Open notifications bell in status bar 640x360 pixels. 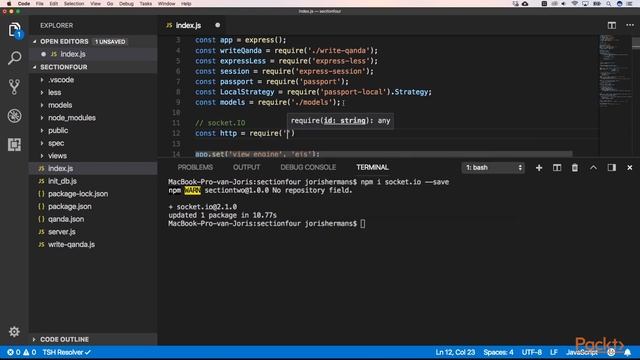click(627, 352)
